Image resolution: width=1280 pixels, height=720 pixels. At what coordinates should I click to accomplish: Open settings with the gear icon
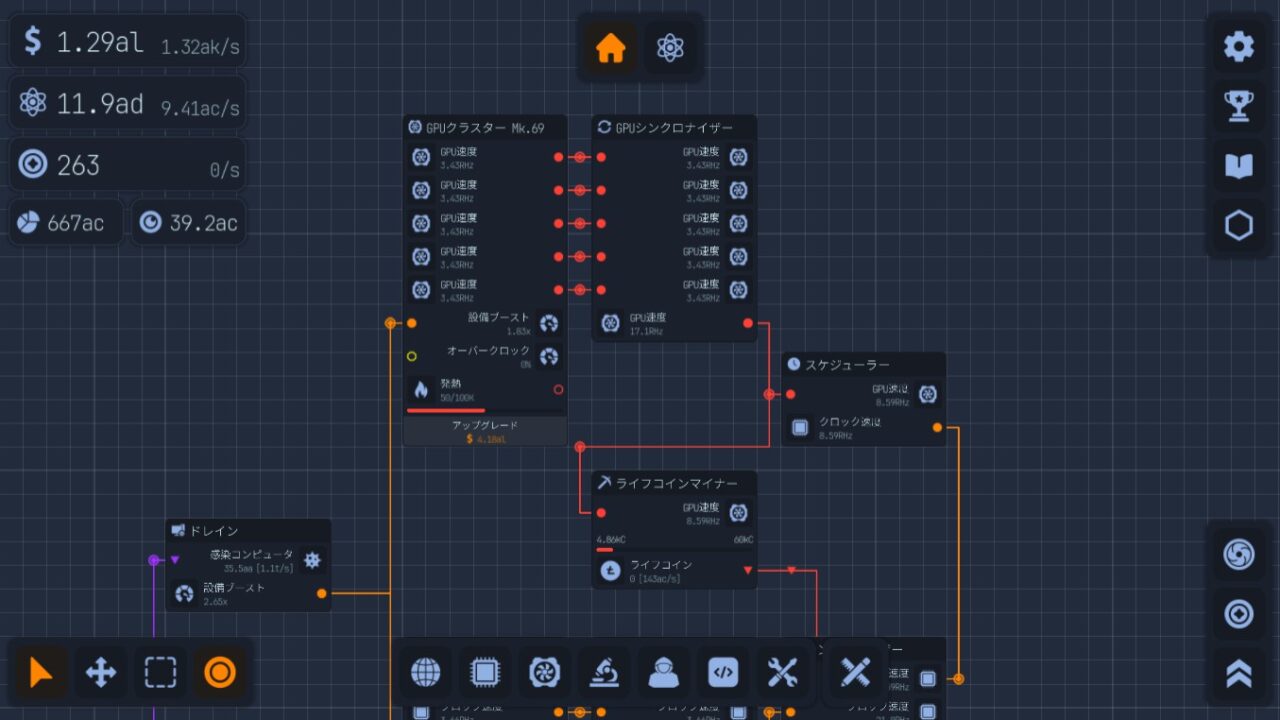coord(1239,46)
